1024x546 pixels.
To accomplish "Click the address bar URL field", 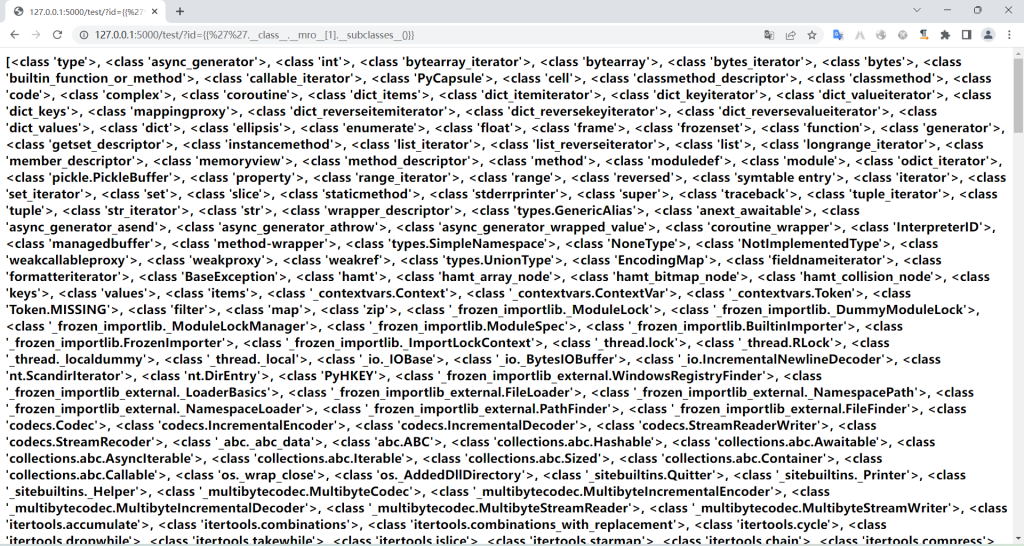I will point(400,35).
